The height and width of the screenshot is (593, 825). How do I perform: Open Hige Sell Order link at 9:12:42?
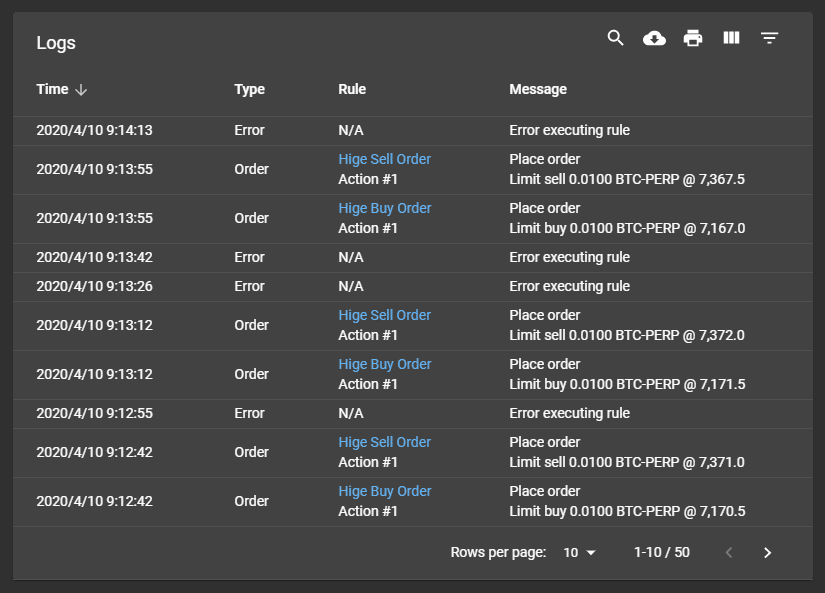tap(385, 442)
